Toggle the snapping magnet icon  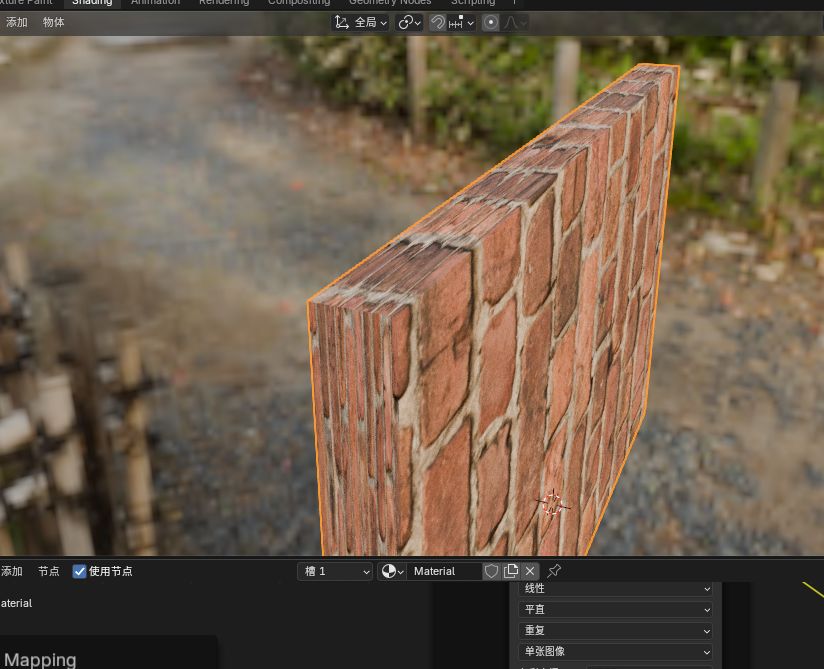(437, 23)
